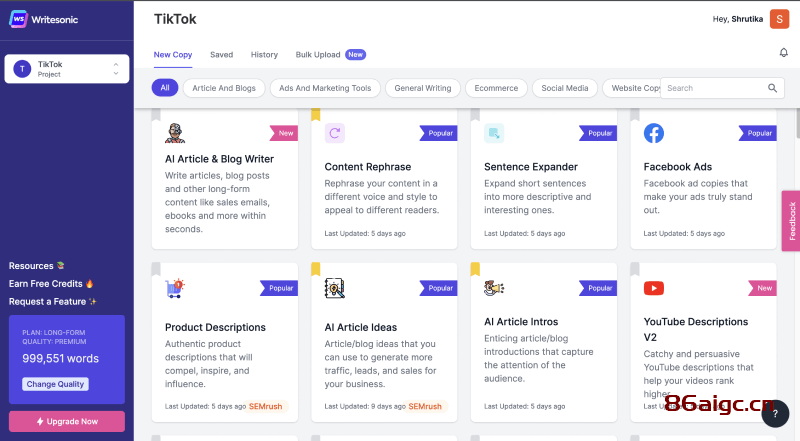Viewport: 800px width, 441px height.
Task: Click the search magnifier icon
Action: pos(772,88)
